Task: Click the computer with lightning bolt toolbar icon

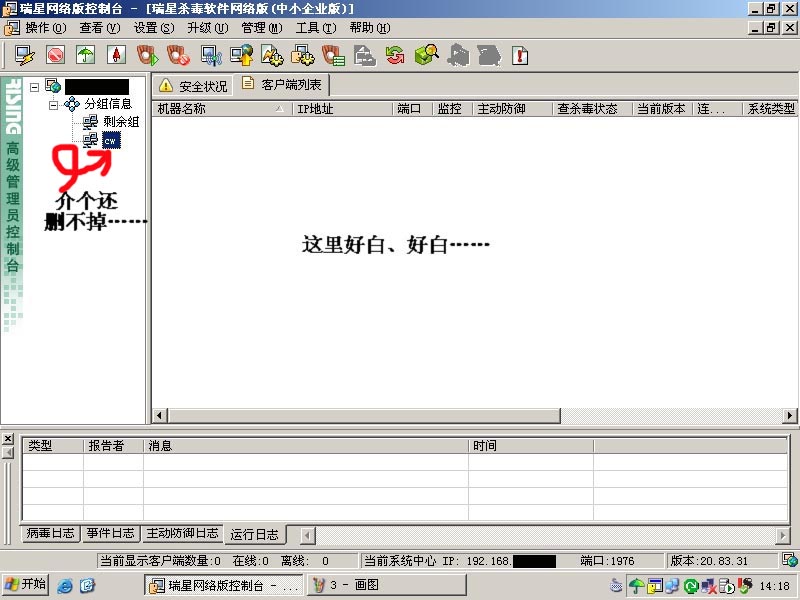Action: coord(24,55)
